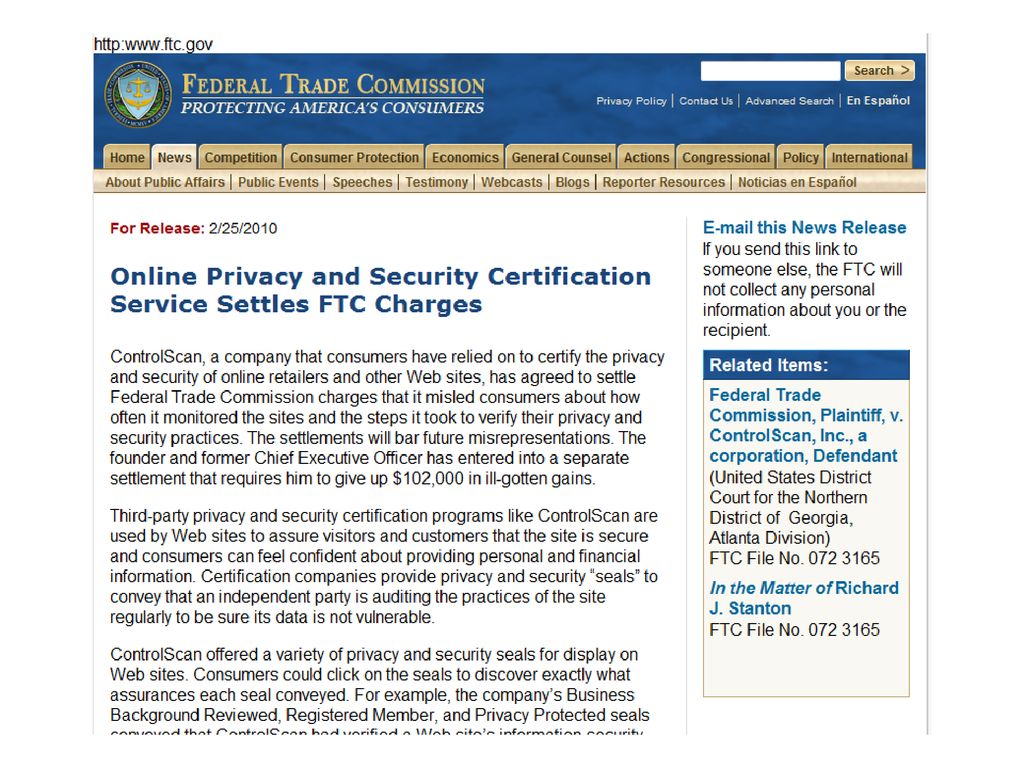Click E-mail this News Release link
The image size is (1024, 768).
pyautogui.click(x=805, y=227)
